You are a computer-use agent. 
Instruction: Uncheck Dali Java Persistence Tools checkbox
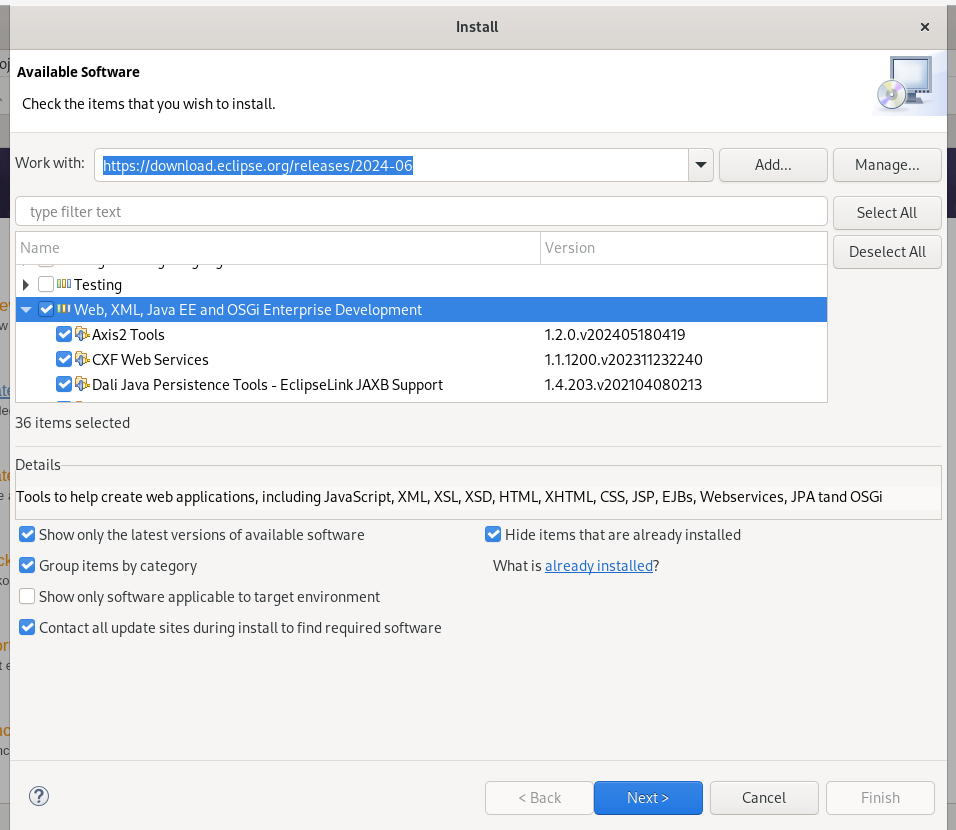(63, 384)
